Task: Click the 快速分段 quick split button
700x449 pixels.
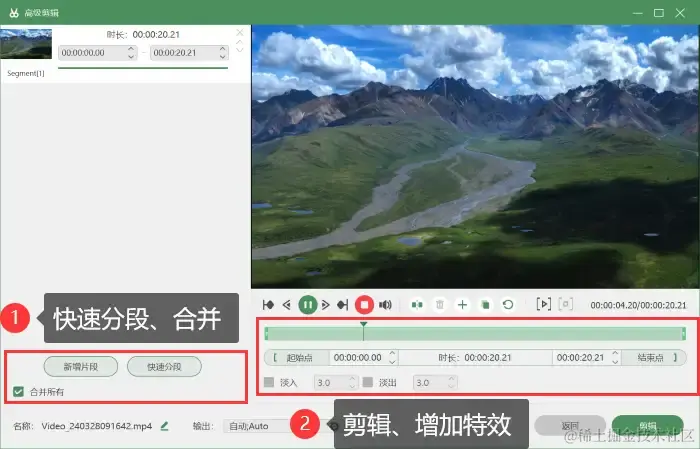Action: pyautogui.click(x=164, y=367)
